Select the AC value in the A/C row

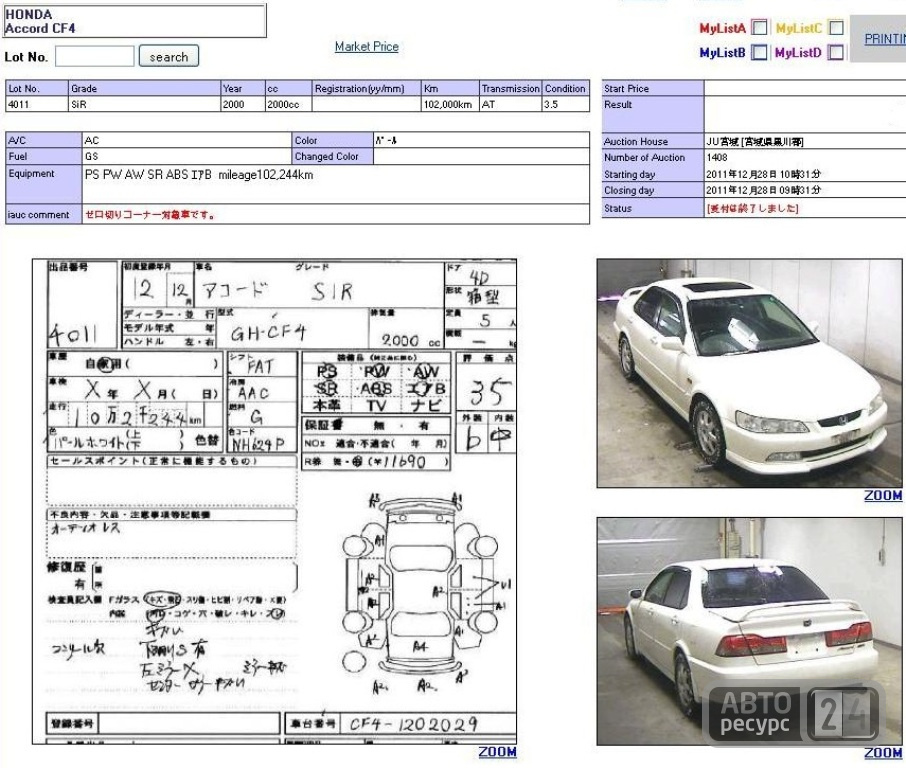click(x=91, y=140)
